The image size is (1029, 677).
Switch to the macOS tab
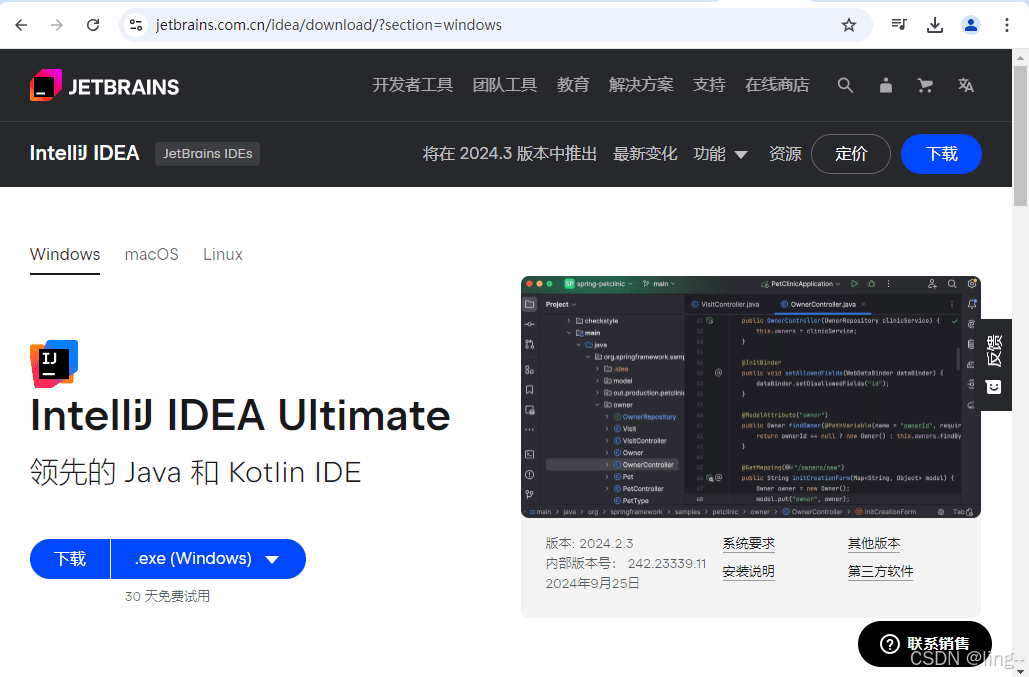pyautogui.click(x=152, y=255)
